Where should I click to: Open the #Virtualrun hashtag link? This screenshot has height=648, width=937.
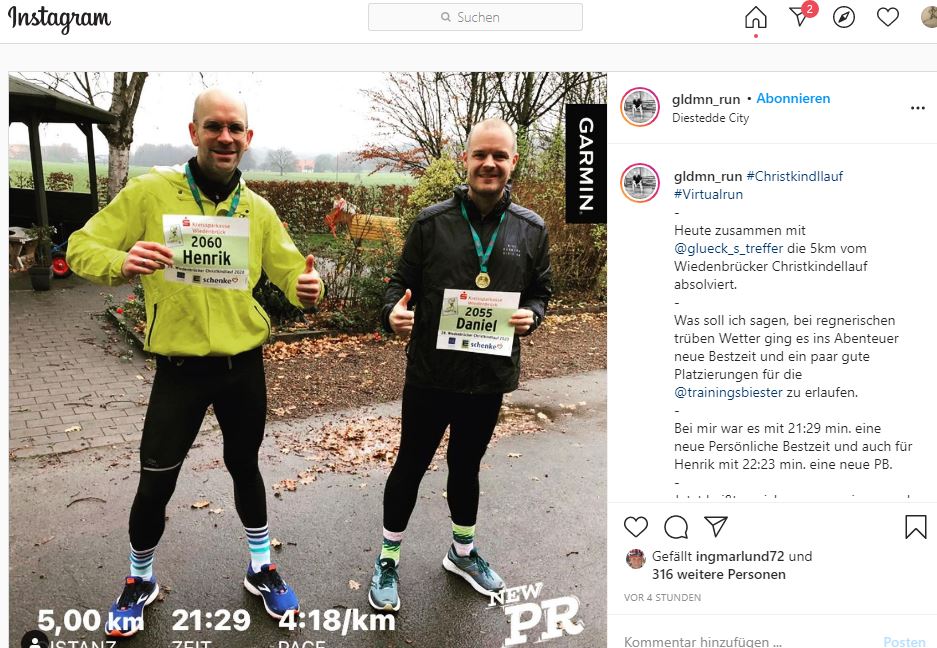point(708,194)
